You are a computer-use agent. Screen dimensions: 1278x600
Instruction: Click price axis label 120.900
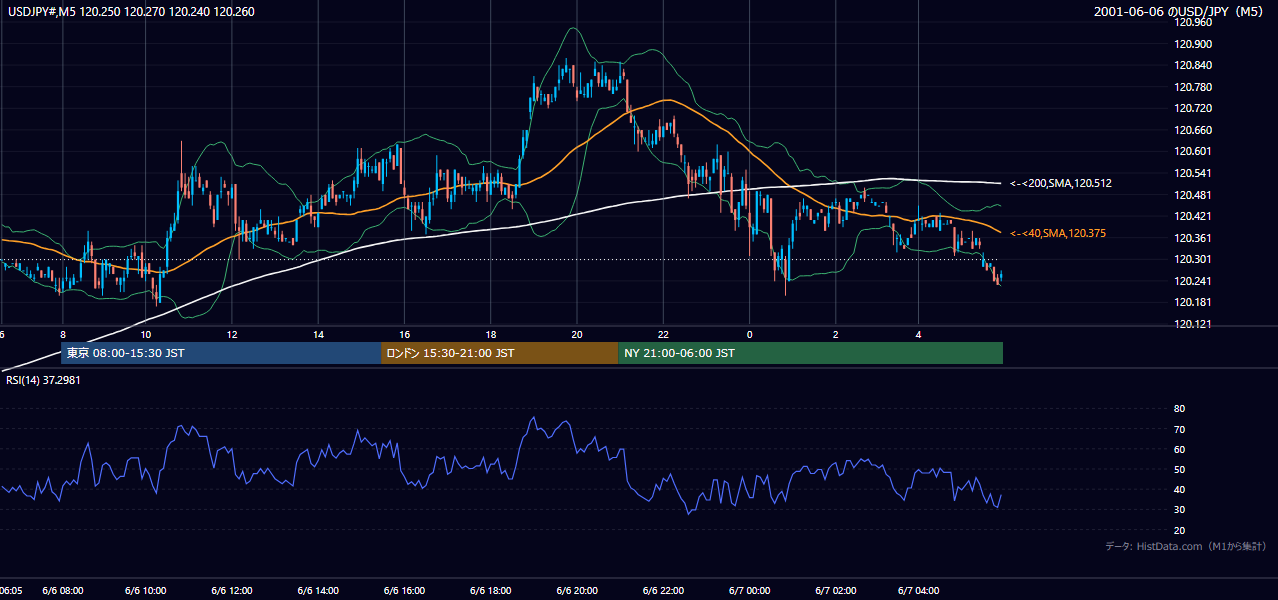tap(1193, 44)
